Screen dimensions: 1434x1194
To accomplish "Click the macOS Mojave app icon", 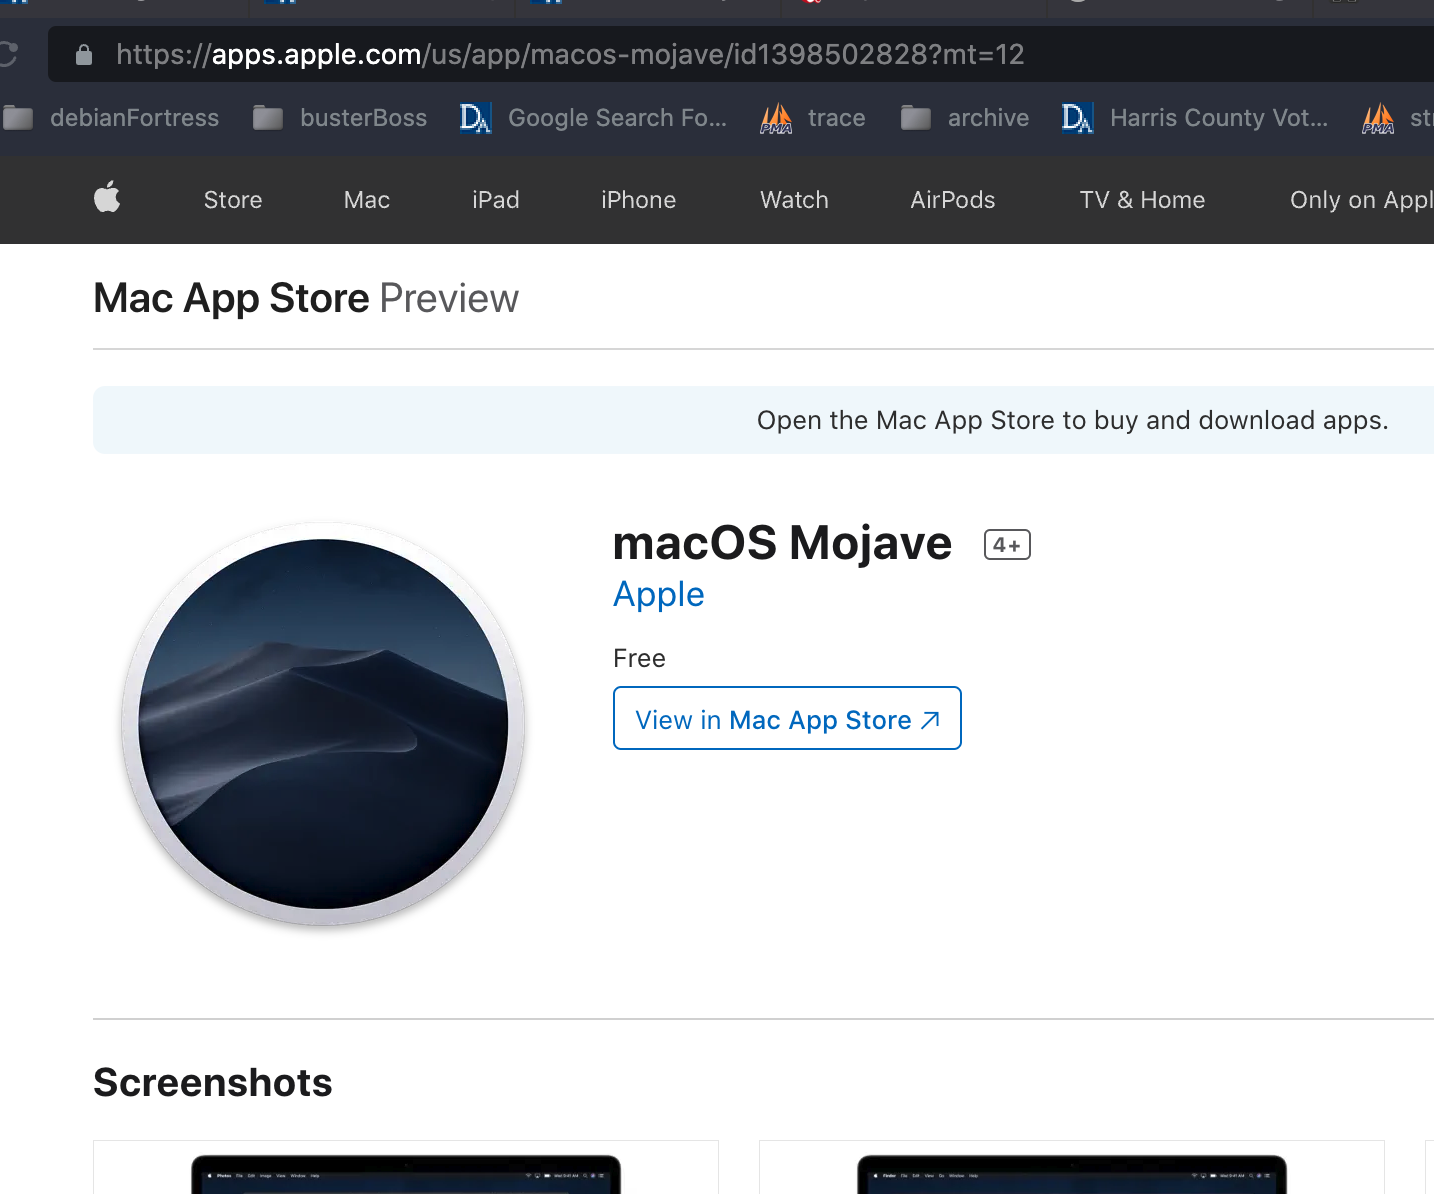I will point(323,724).
